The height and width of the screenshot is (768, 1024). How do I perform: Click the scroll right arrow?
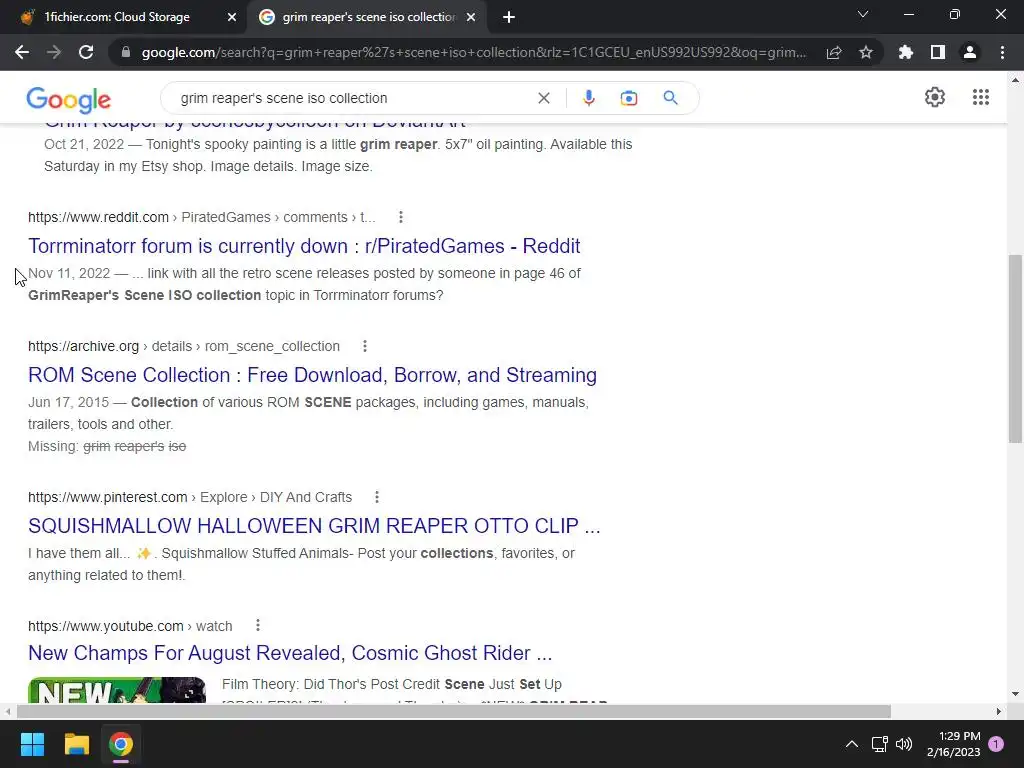999,711
